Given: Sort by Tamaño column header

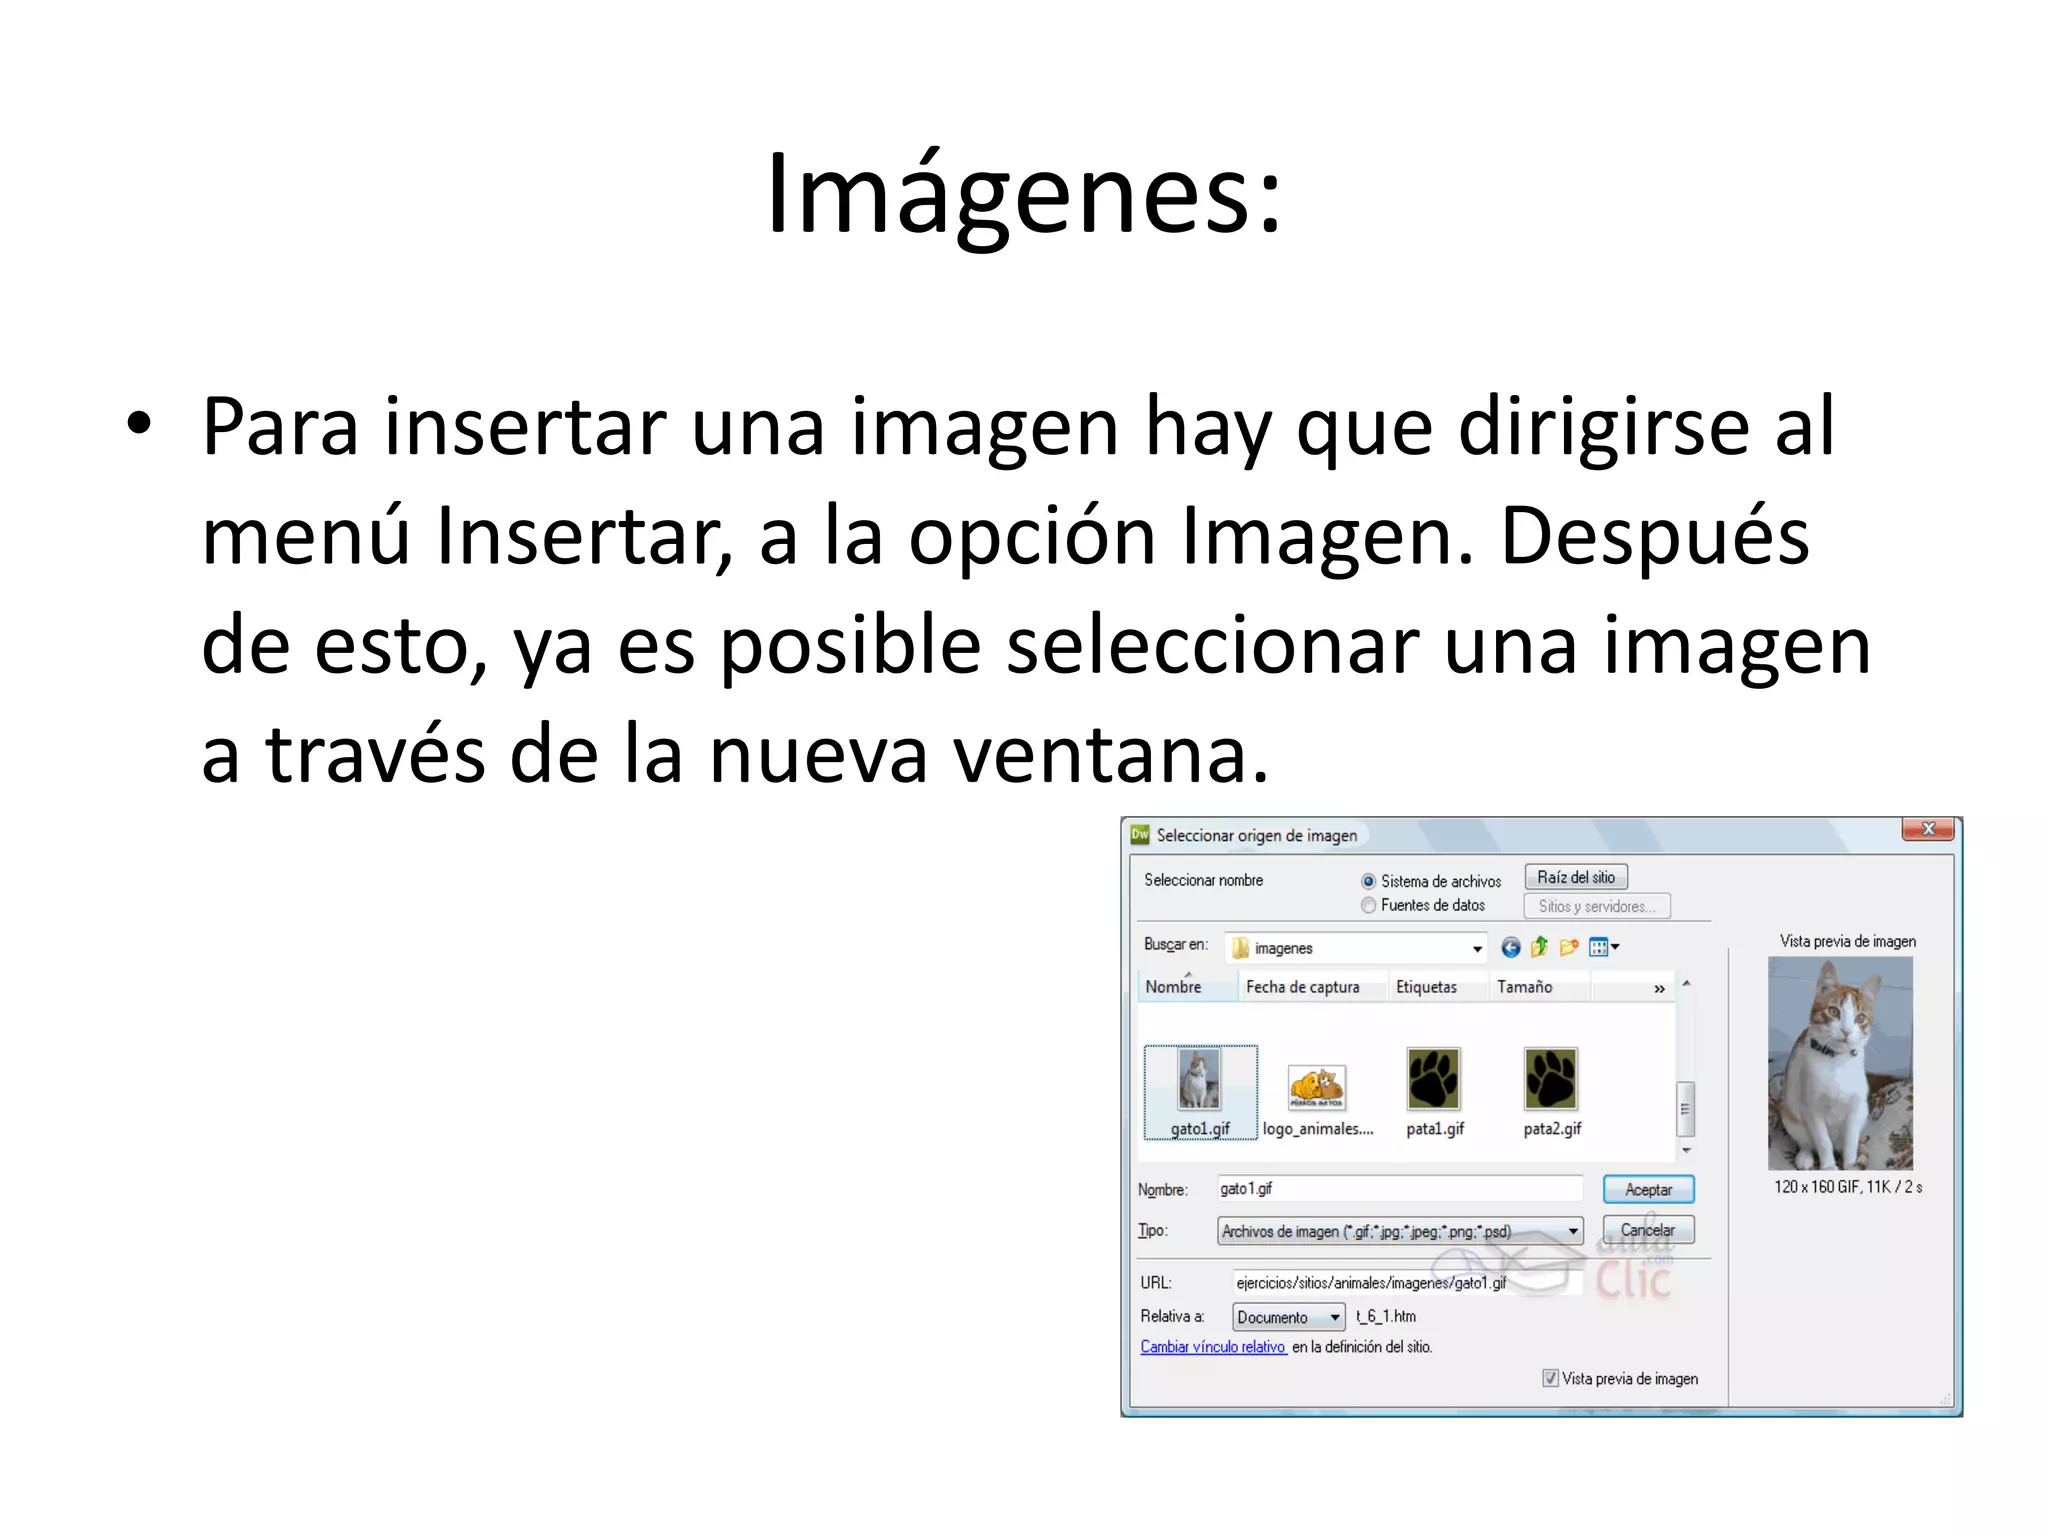Looking at the screenshot, I should coord(1538,987).
